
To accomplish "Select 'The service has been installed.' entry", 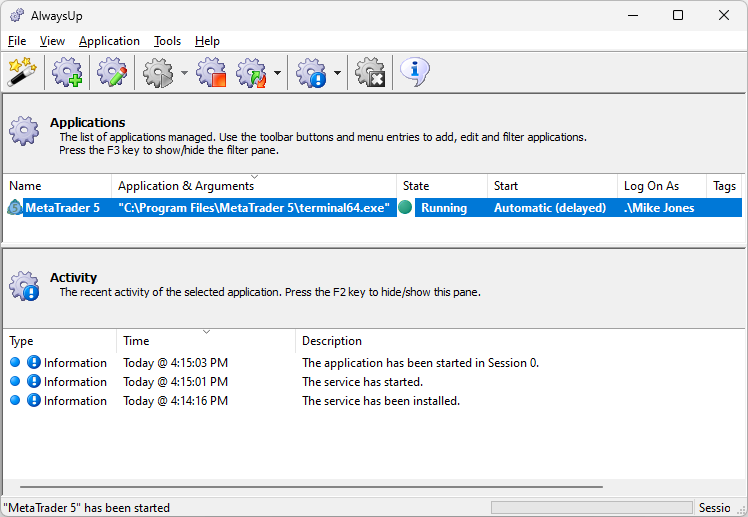I will pos(381,401).
